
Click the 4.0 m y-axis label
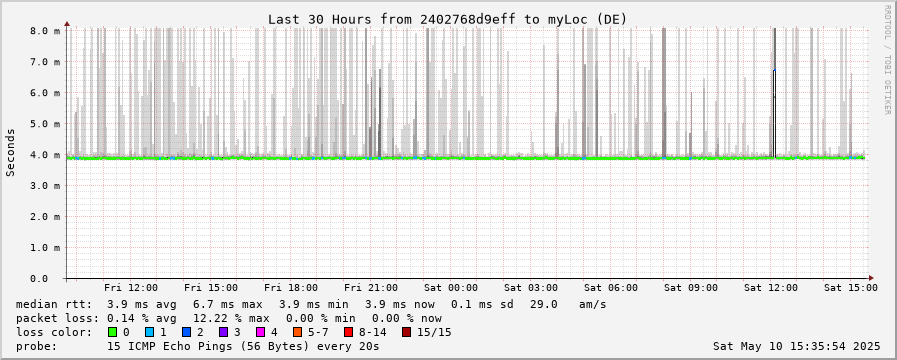[45, 155]
